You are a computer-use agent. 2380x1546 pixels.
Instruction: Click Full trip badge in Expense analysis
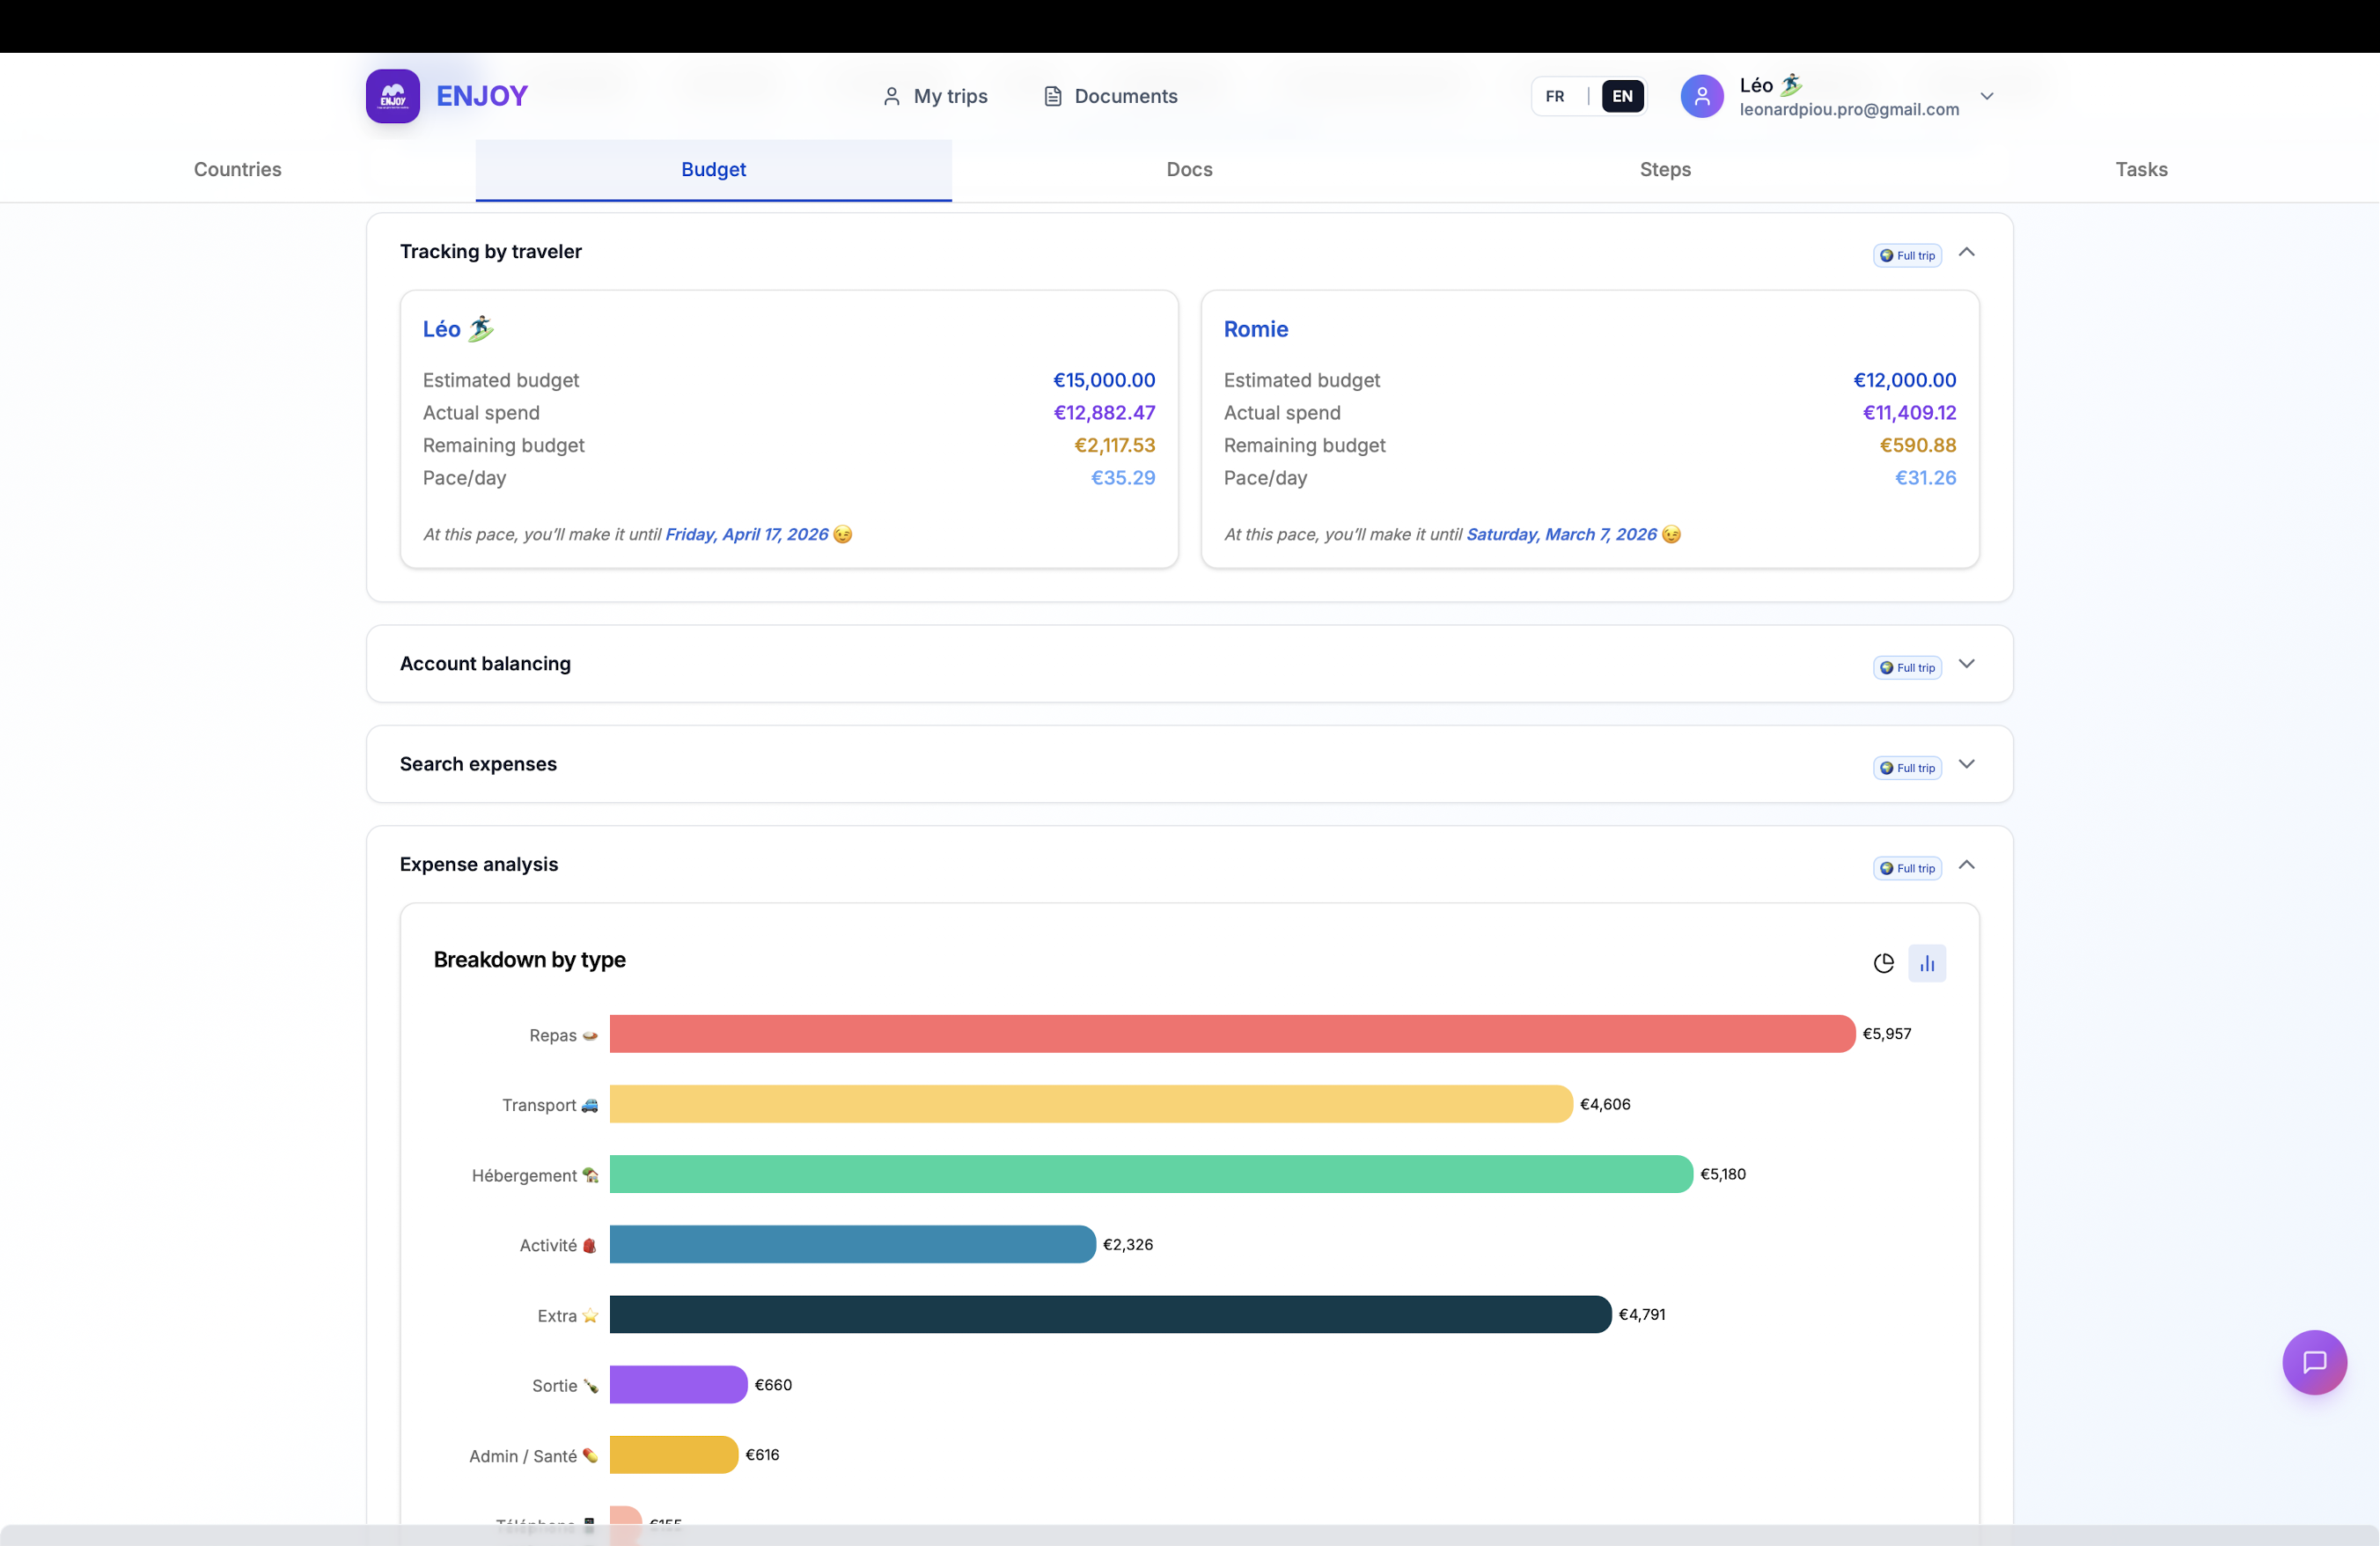(x=1907, y=868)
